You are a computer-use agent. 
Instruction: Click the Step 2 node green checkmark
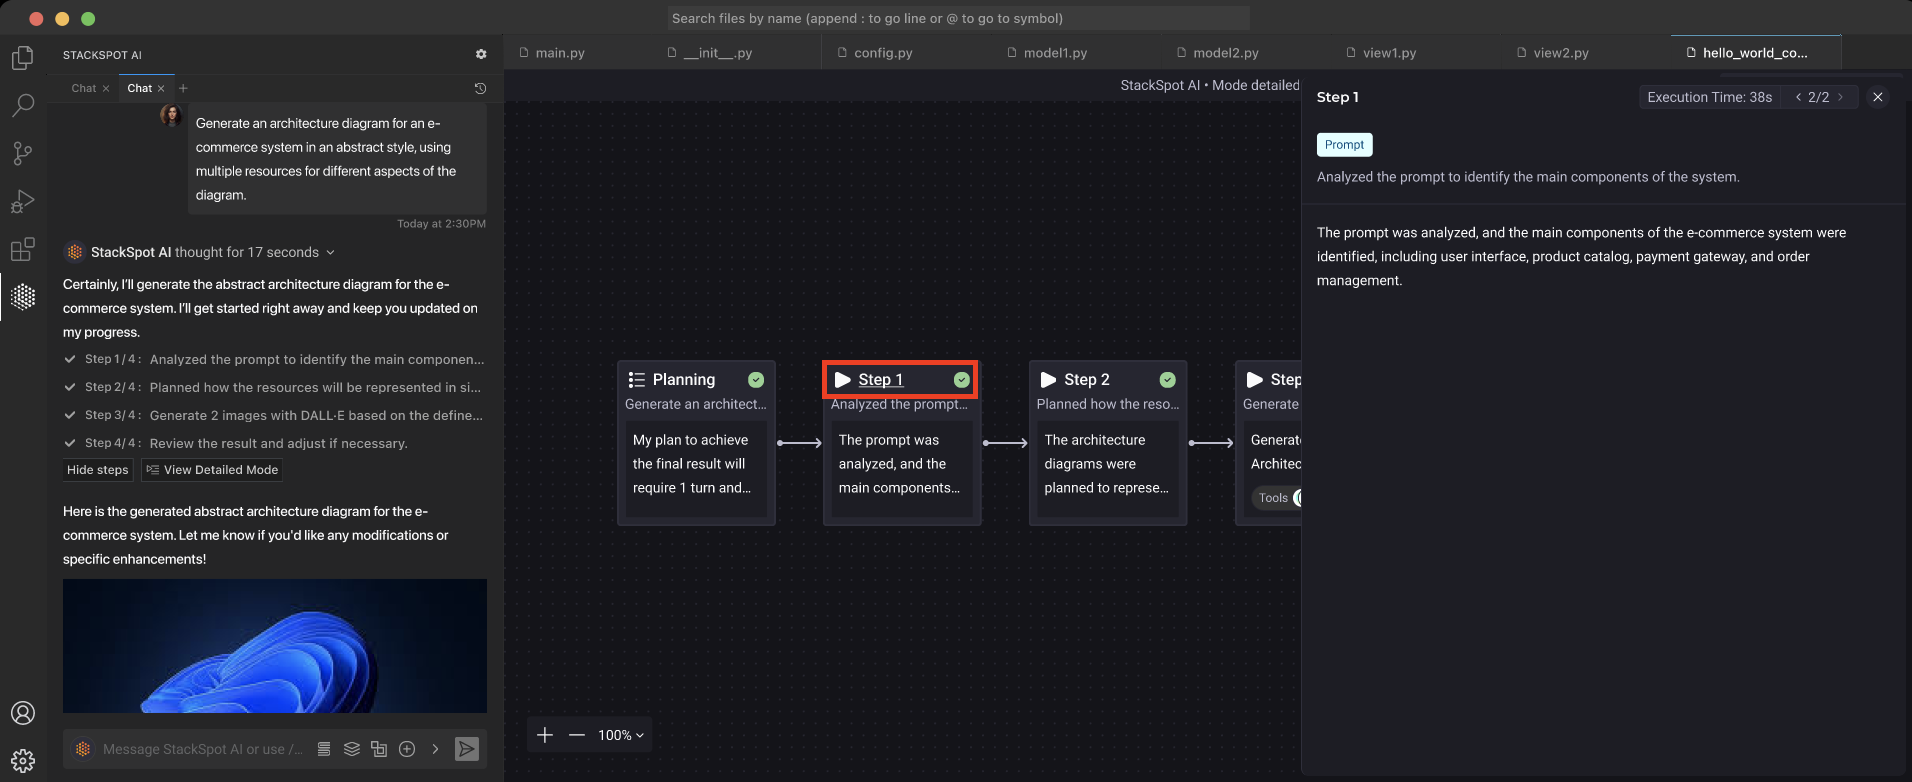[x=1167, y=380]
